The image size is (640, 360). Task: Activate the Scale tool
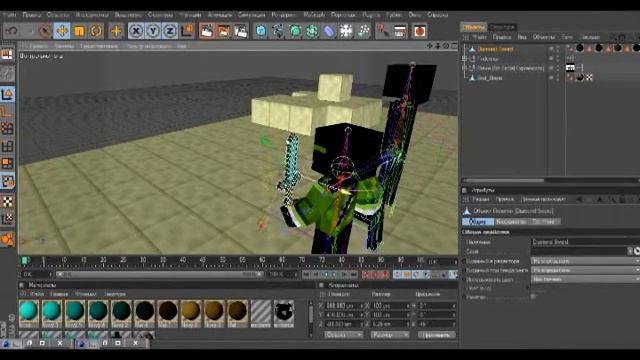click(79, 31)
